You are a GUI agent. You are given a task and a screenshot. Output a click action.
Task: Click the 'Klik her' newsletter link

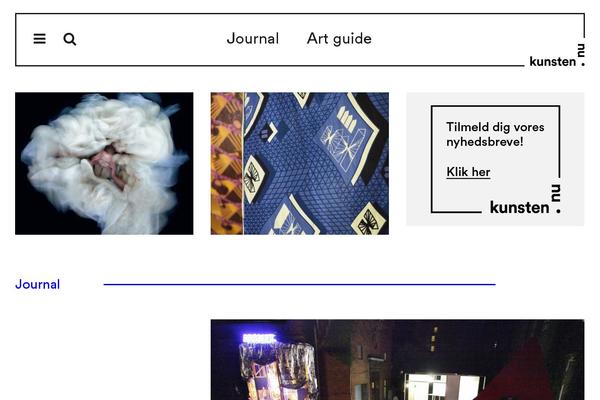point(468,172)
